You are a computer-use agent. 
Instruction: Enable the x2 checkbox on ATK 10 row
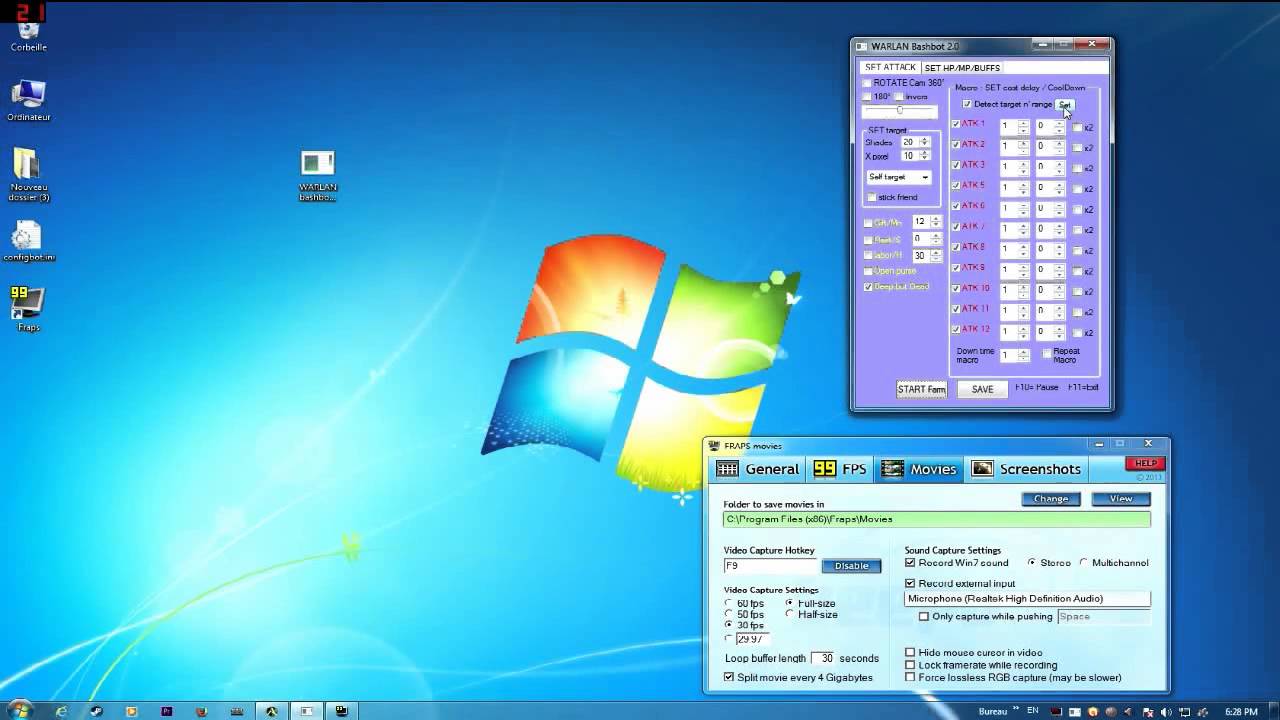pos(1077,291)
